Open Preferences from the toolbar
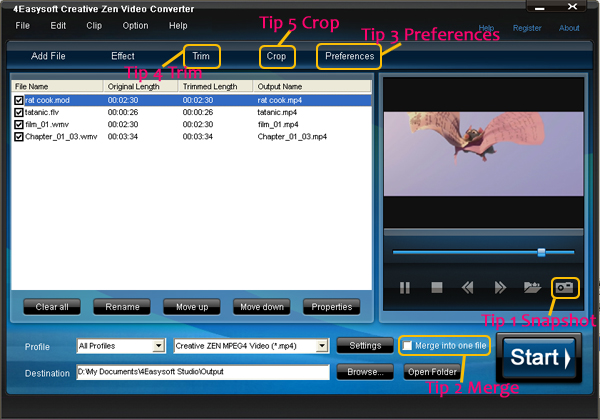Image resolution: width=600 pixels, height=420 pixels. 350,56
